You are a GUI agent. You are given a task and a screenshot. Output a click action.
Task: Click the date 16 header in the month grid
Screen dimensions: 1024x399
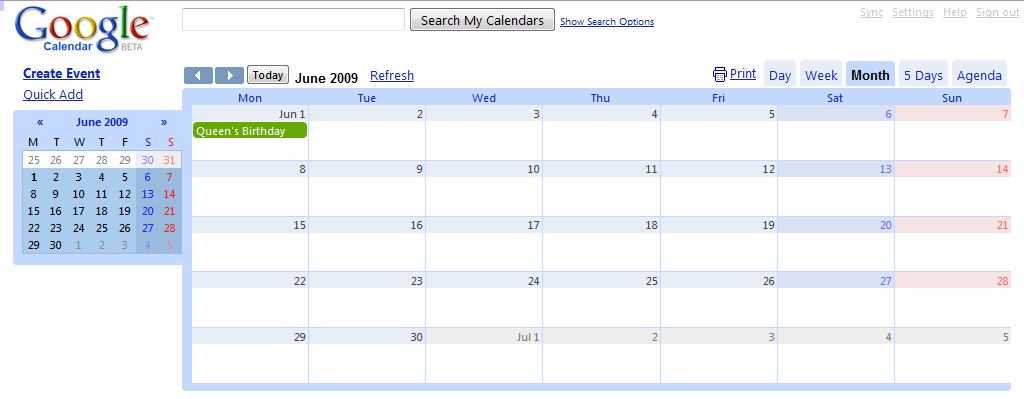417,225
